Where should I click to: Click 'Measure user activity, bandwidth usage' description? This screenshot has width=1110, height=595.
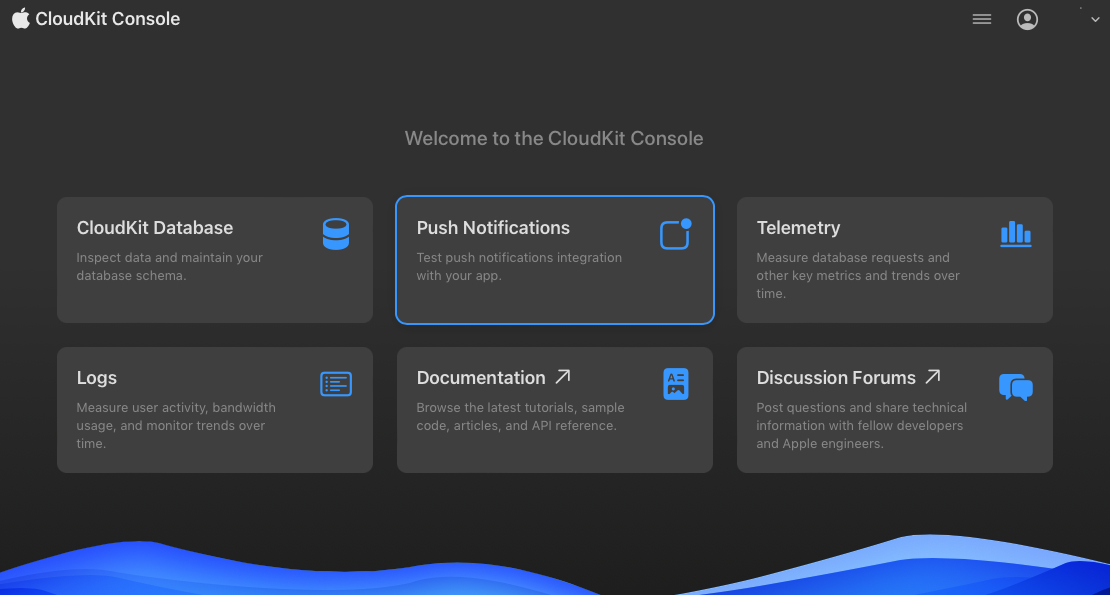click(x=176, y=425)
